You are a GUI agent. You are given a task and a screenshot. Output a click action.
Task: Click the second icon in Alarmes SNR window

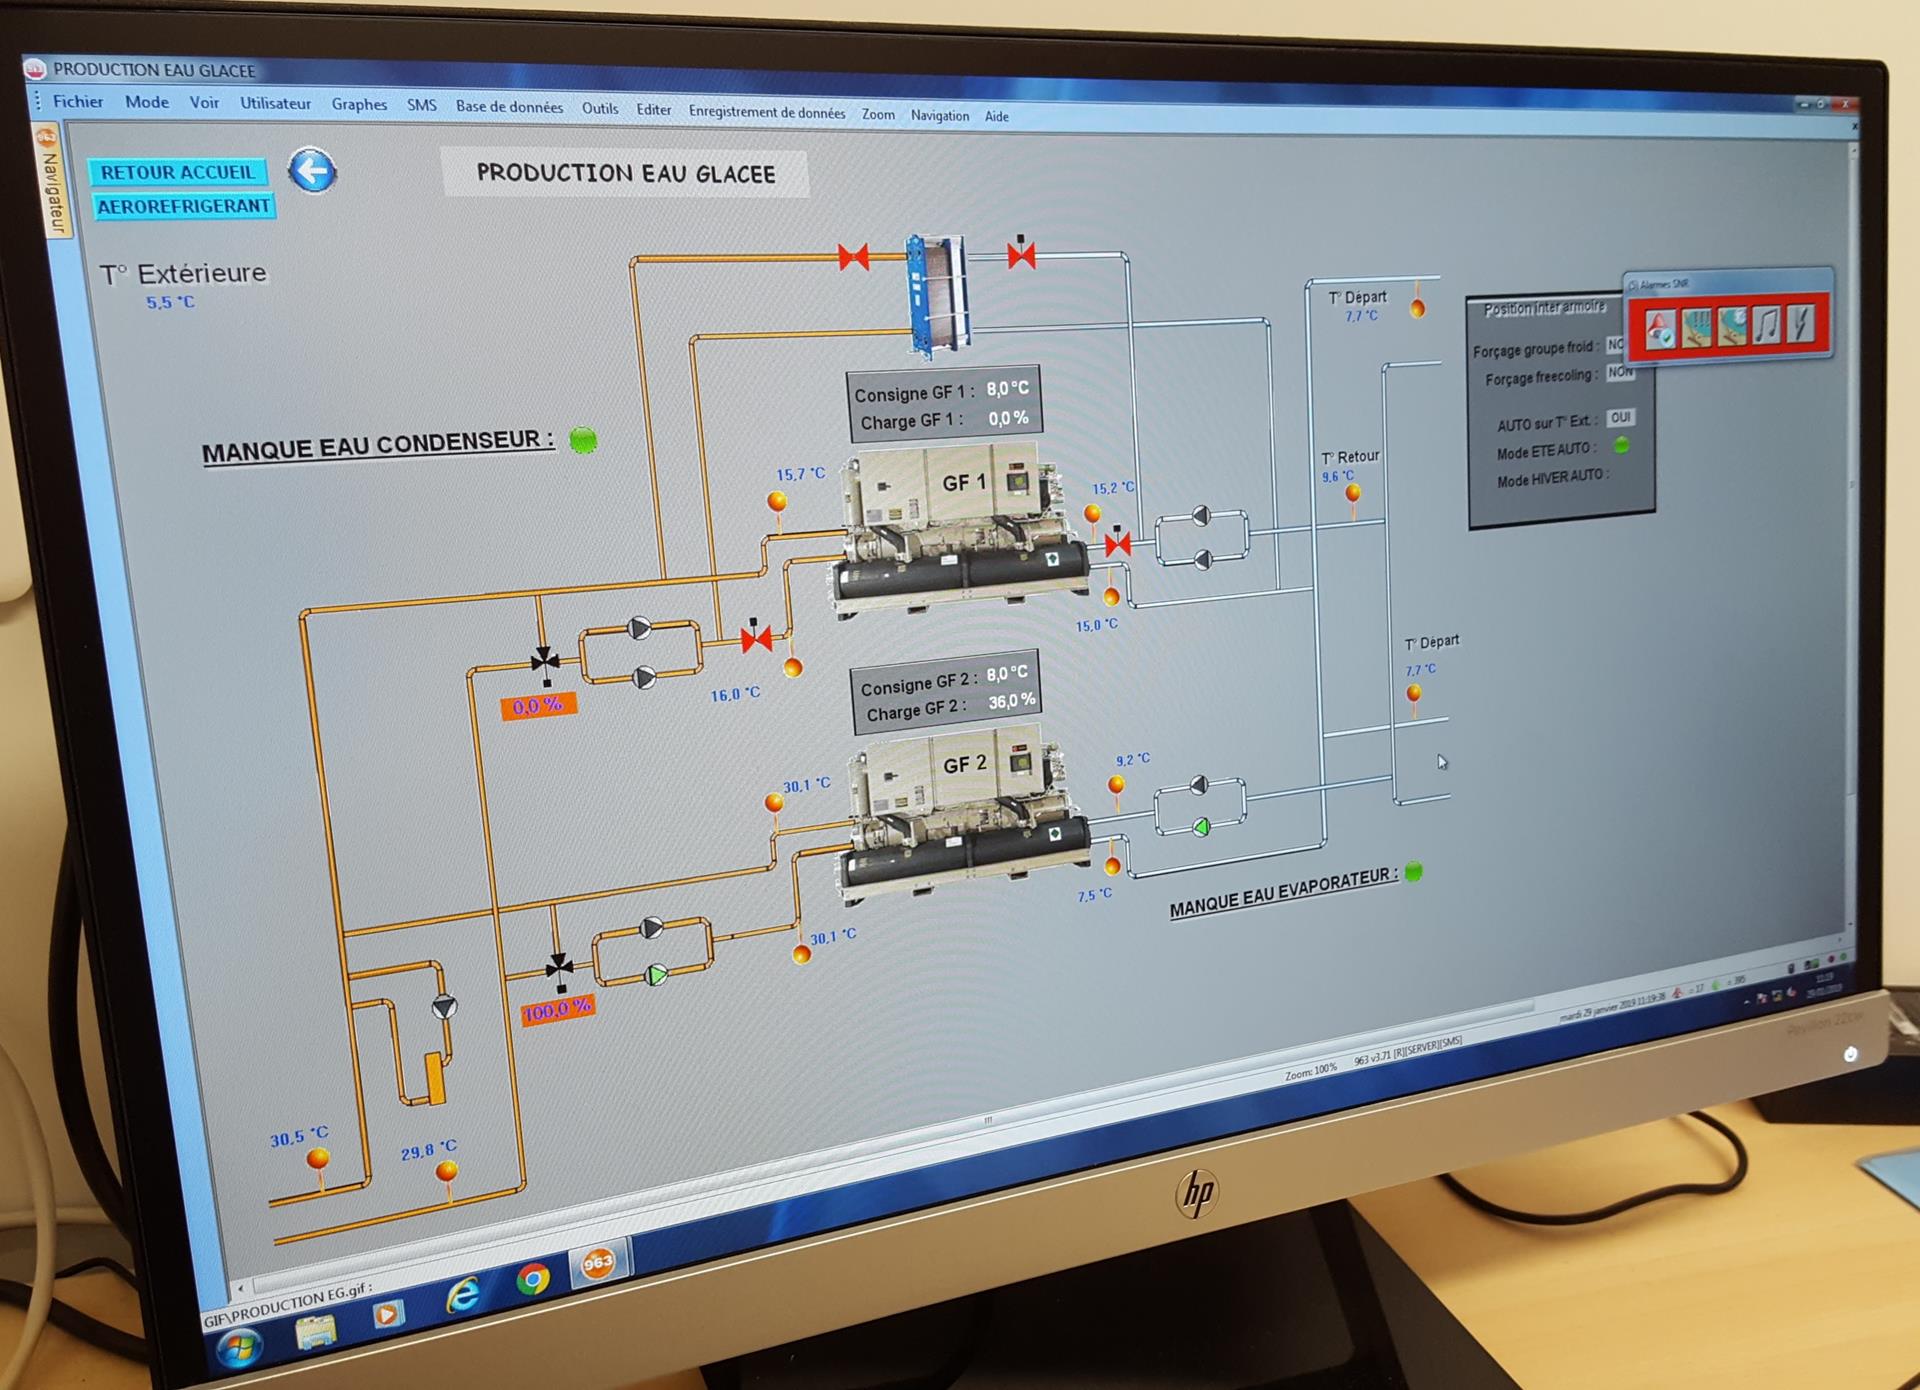pos(1696,327)
